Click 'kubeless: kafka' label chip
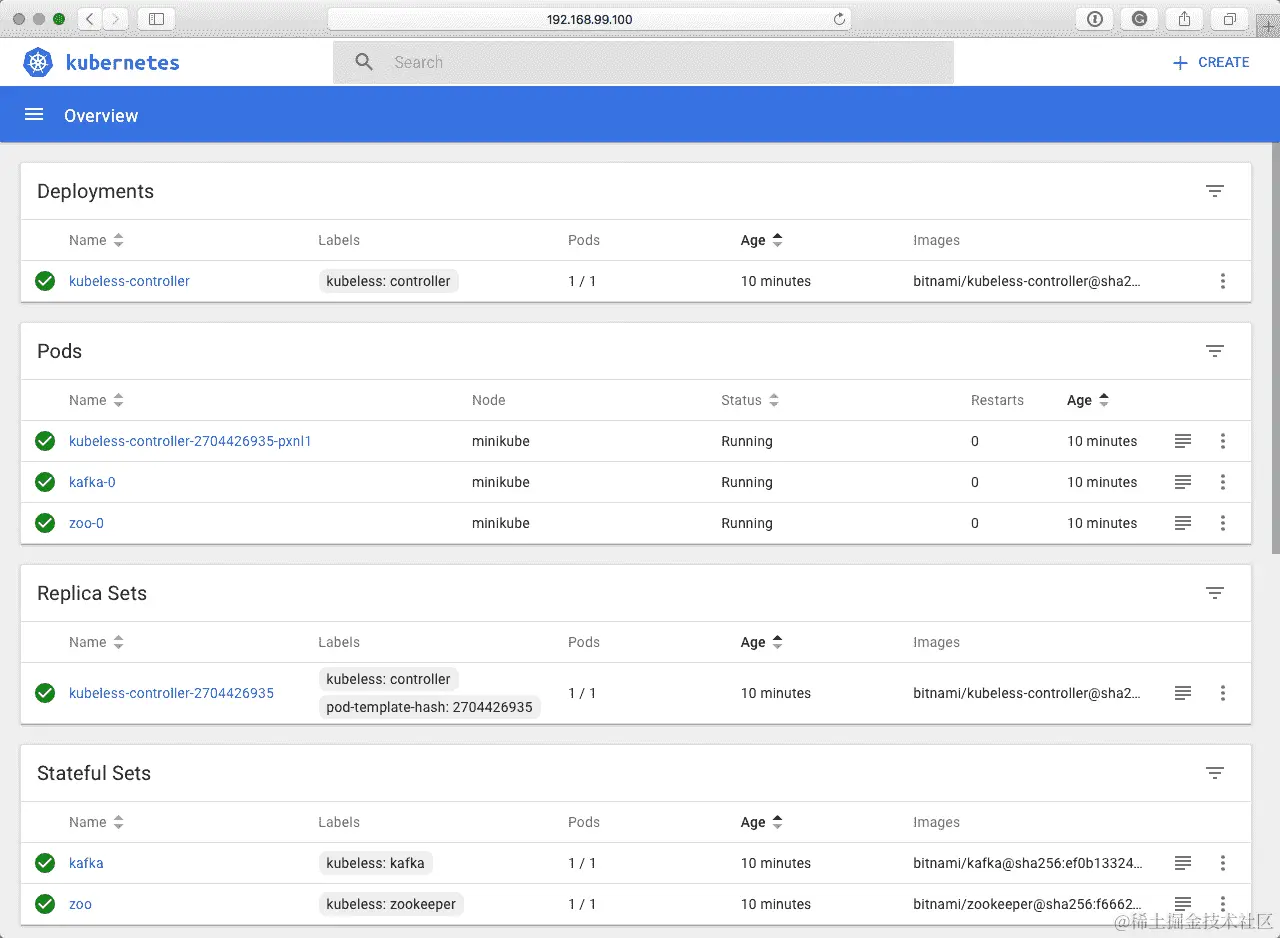The height and width of the screenshot is (938, 1280). point(375,863)
